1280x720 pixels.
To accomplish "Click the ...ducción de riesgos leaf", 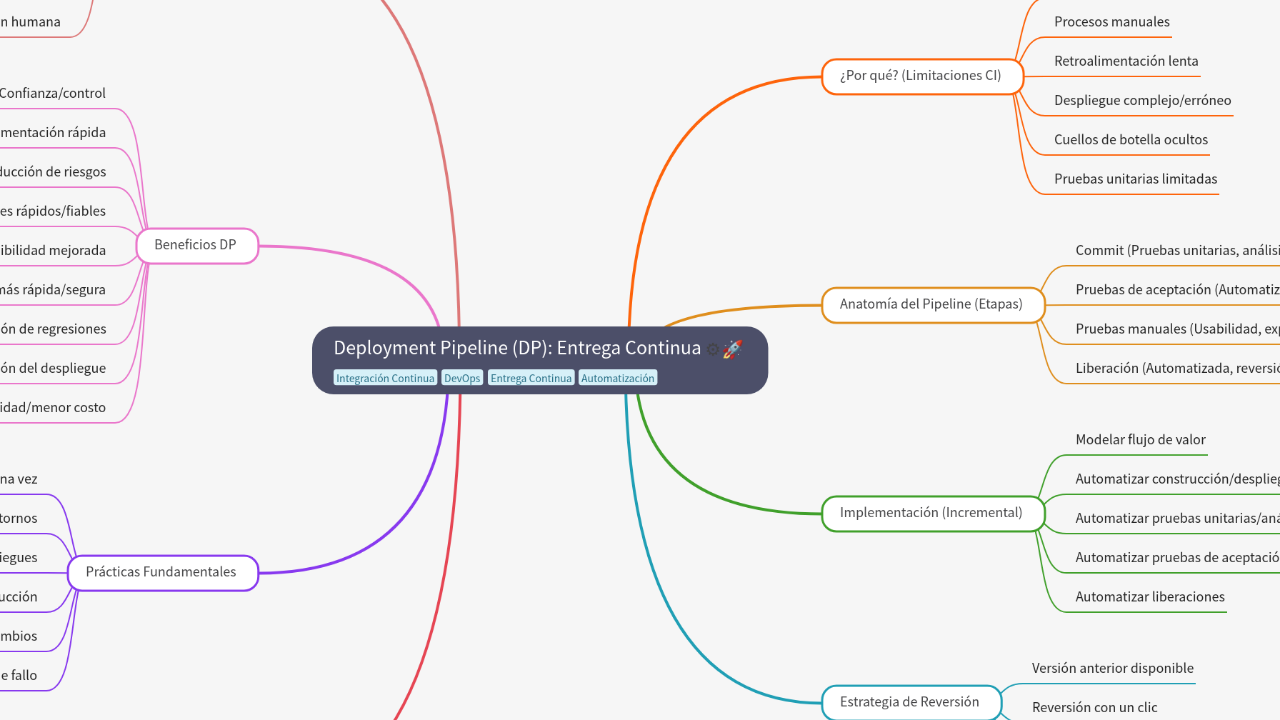I will pyautogui.click(x=53, y=172).
